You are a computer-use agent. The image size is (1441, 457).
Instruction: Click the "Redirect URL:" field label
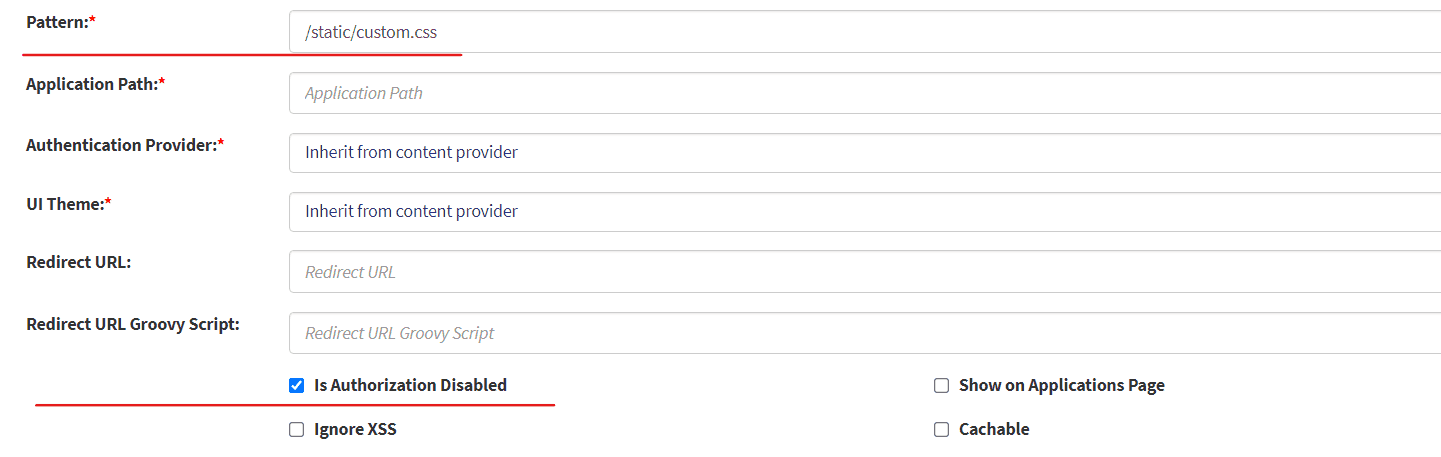click(79, 262)
